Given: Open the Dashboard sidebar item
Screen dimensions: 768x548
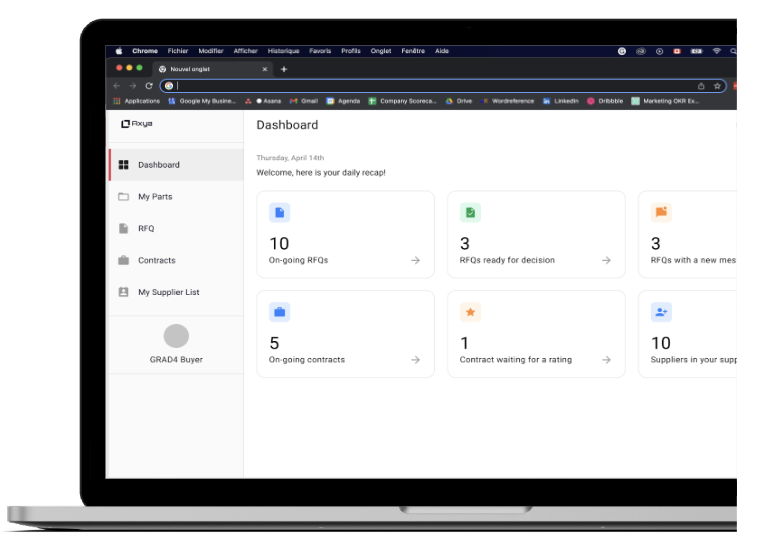Looking at the screenshot, I should (x=176, y=165).
